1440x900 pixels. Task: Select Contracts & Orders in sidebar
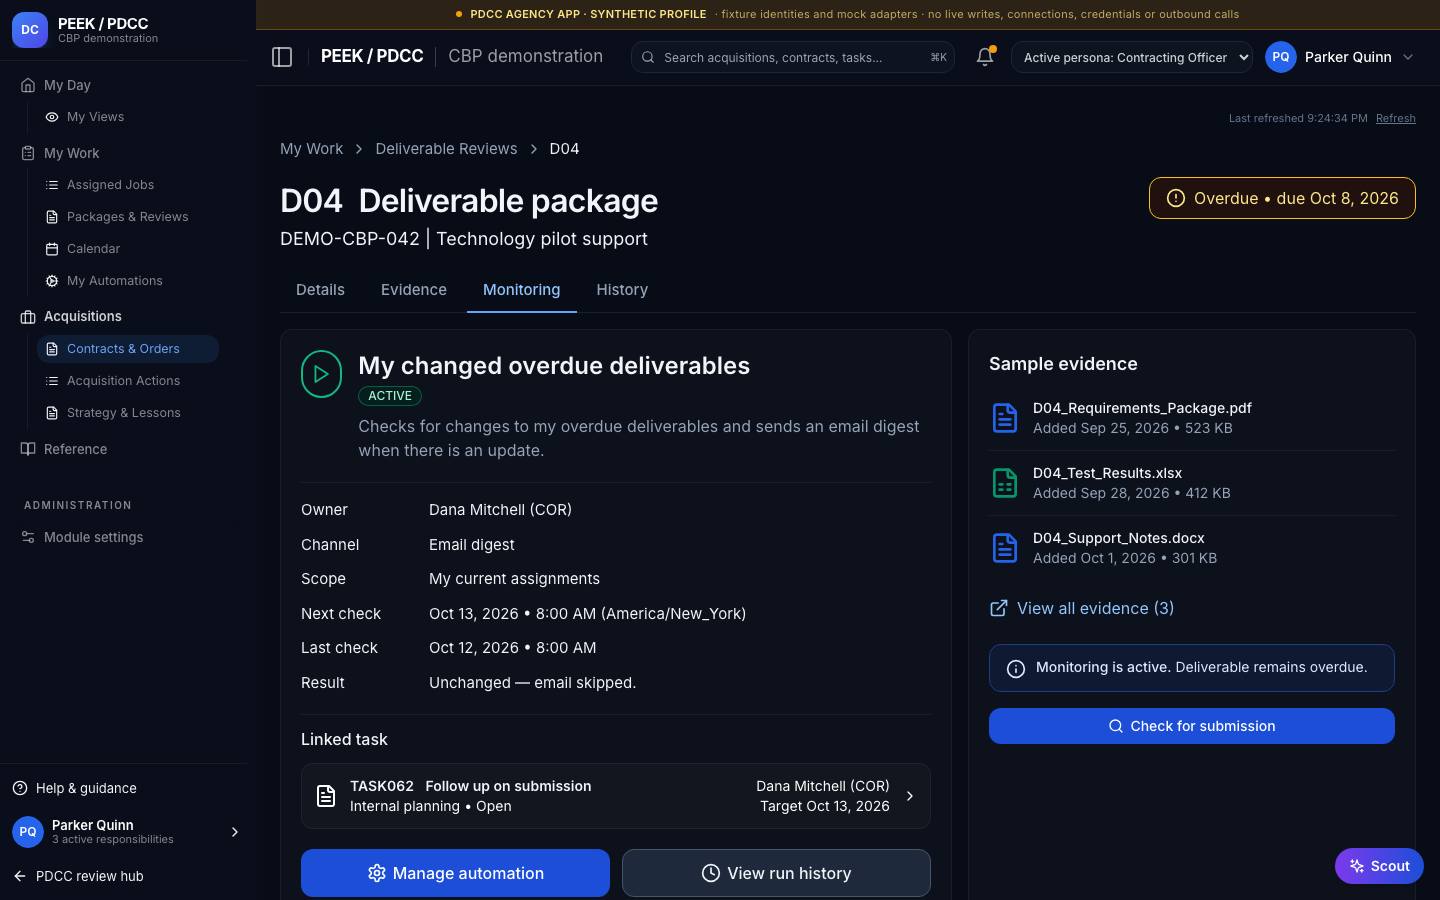tap(127, 349)
